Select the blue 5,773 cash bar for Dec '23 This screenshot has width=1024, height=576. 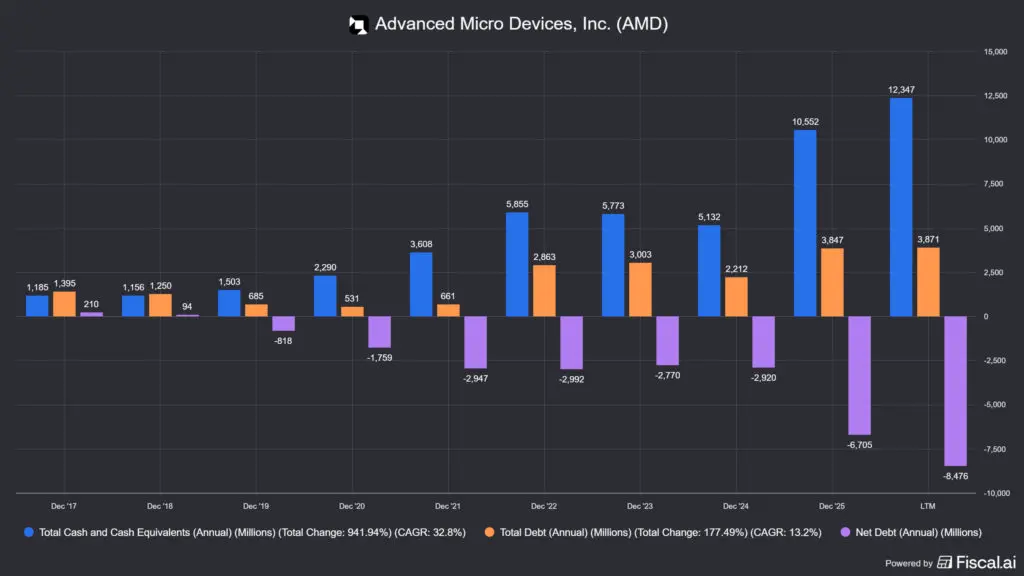tap(613, 266)
